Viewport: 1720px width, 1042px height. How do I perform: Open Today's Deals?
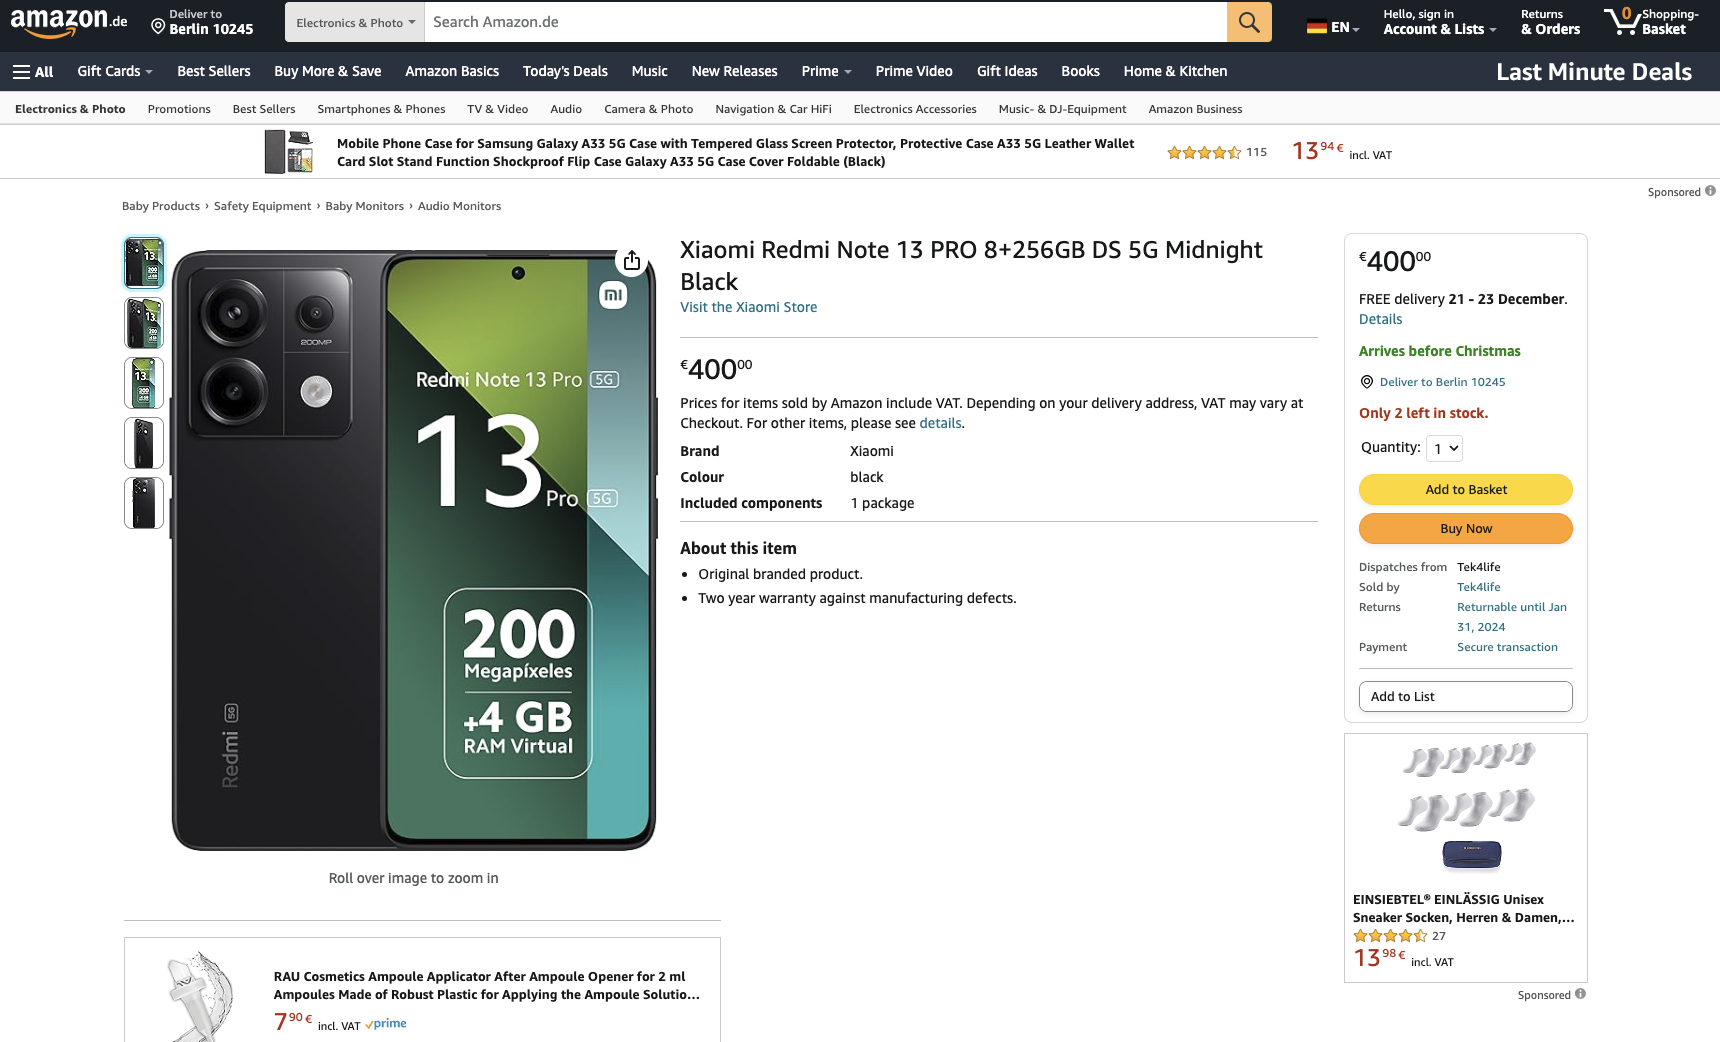(x=565, y=72)
